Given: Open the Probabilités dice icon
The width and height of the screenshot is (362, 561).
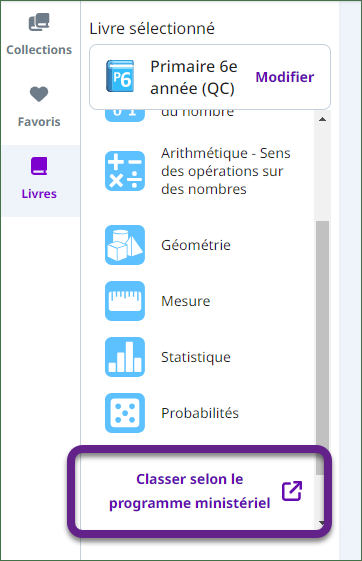Looking at the screenshot, I should click(x=125, y=413).
